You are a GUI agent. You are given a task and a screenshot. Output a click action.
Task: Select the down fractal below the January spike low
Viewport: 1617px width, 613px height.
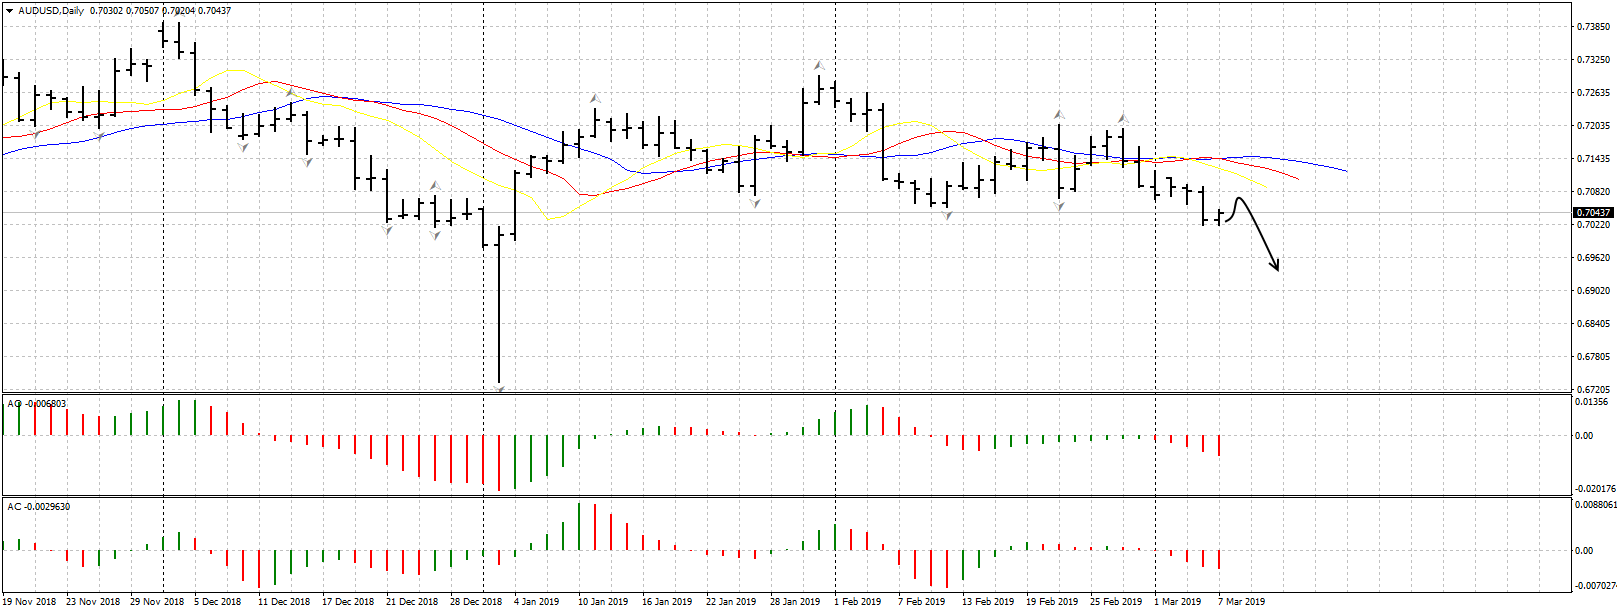[499, 388]
